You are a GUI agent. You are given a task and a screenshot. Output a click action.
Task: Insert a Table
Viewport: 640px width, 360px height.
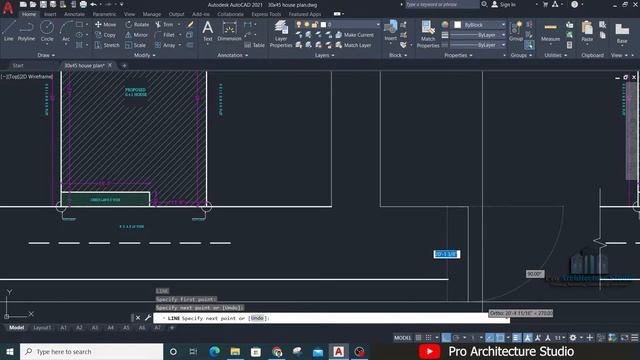click(x=255, y=45)
